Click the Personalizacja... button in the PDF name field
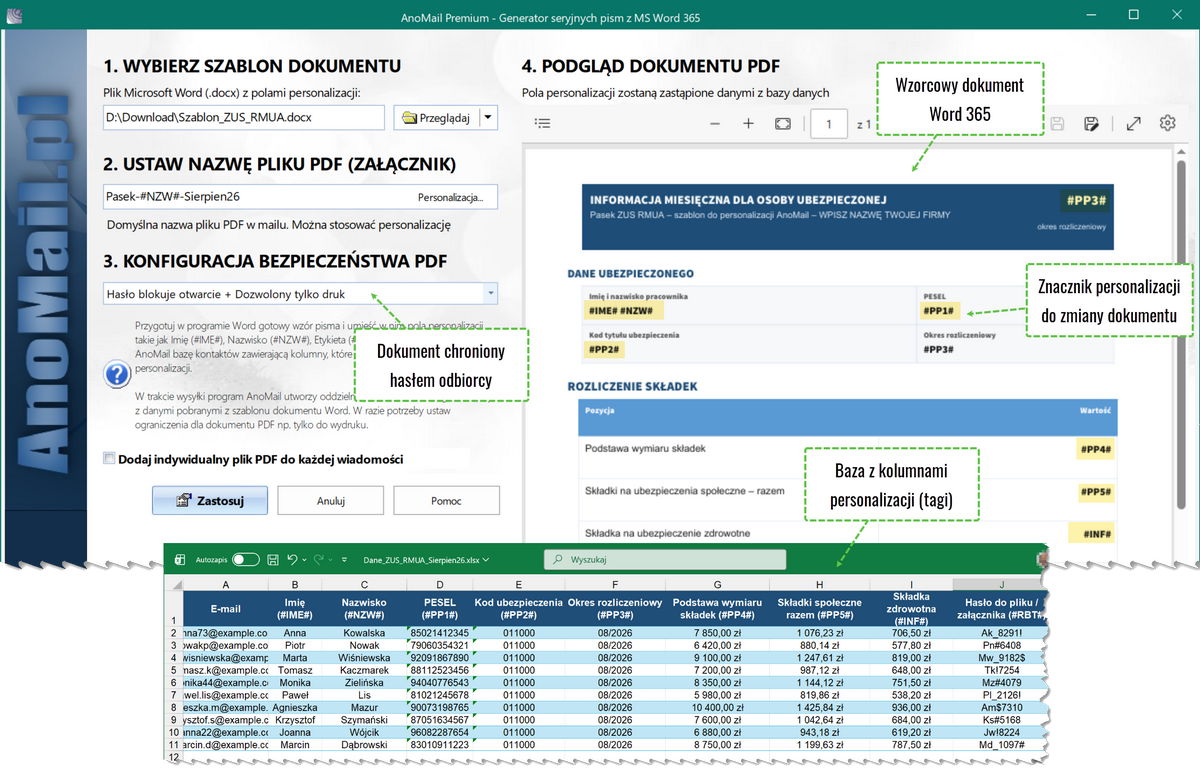Viewport: 1200px width, 777px height. (451, 197)
